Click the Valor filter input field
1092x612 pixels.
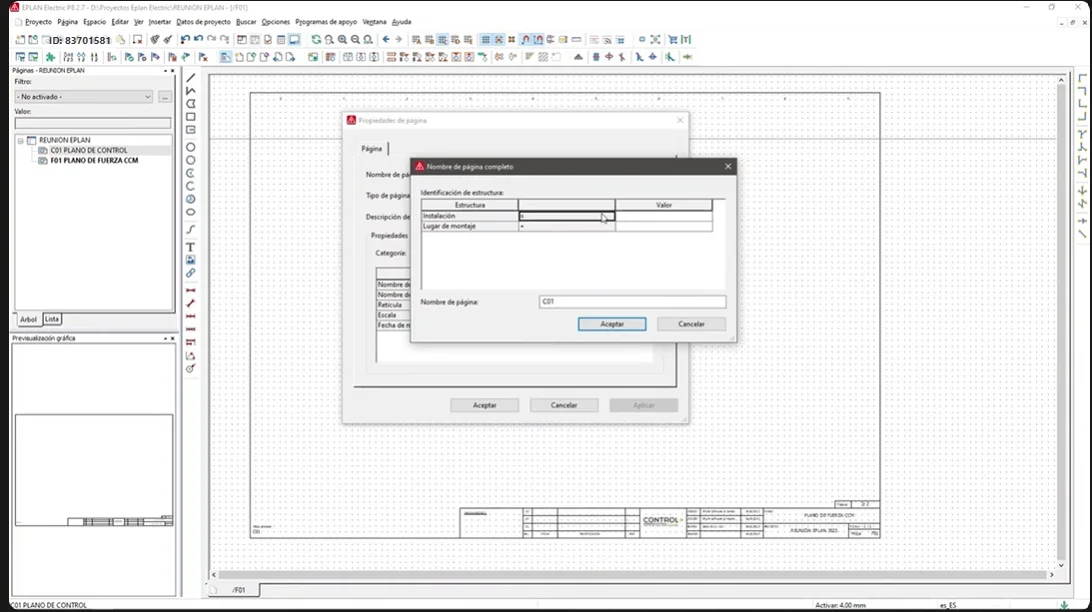click(93, 123)
